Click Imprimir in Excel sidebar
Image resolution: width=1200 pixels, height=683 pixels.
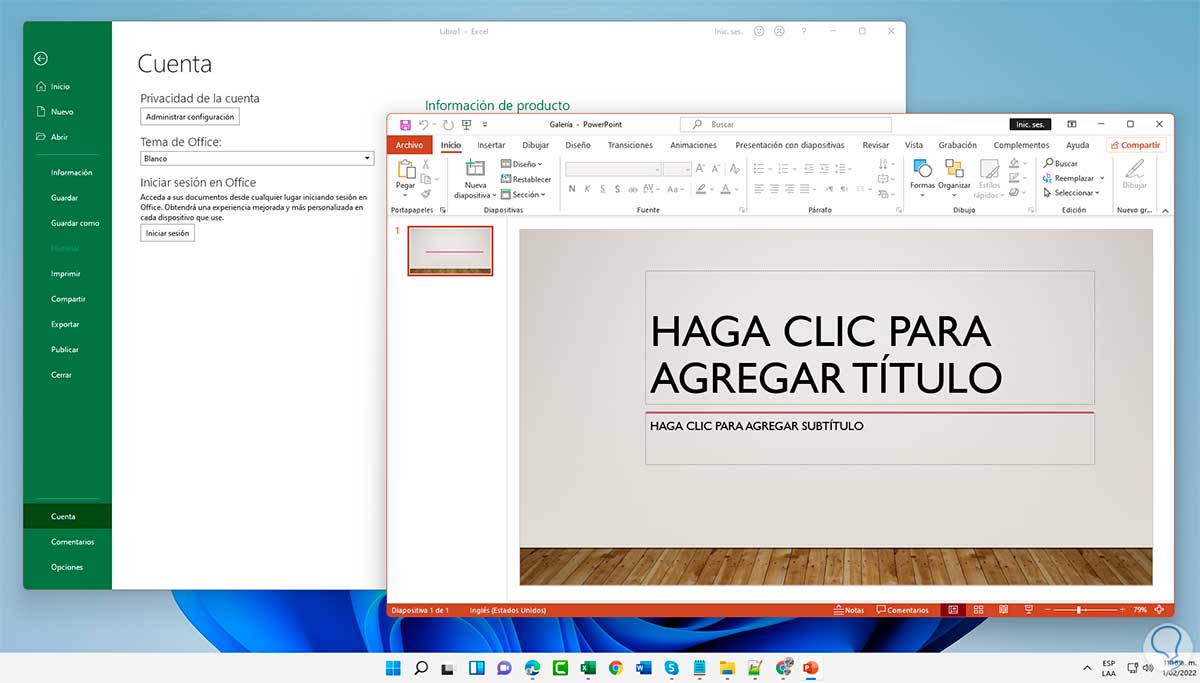click(66, 274)
